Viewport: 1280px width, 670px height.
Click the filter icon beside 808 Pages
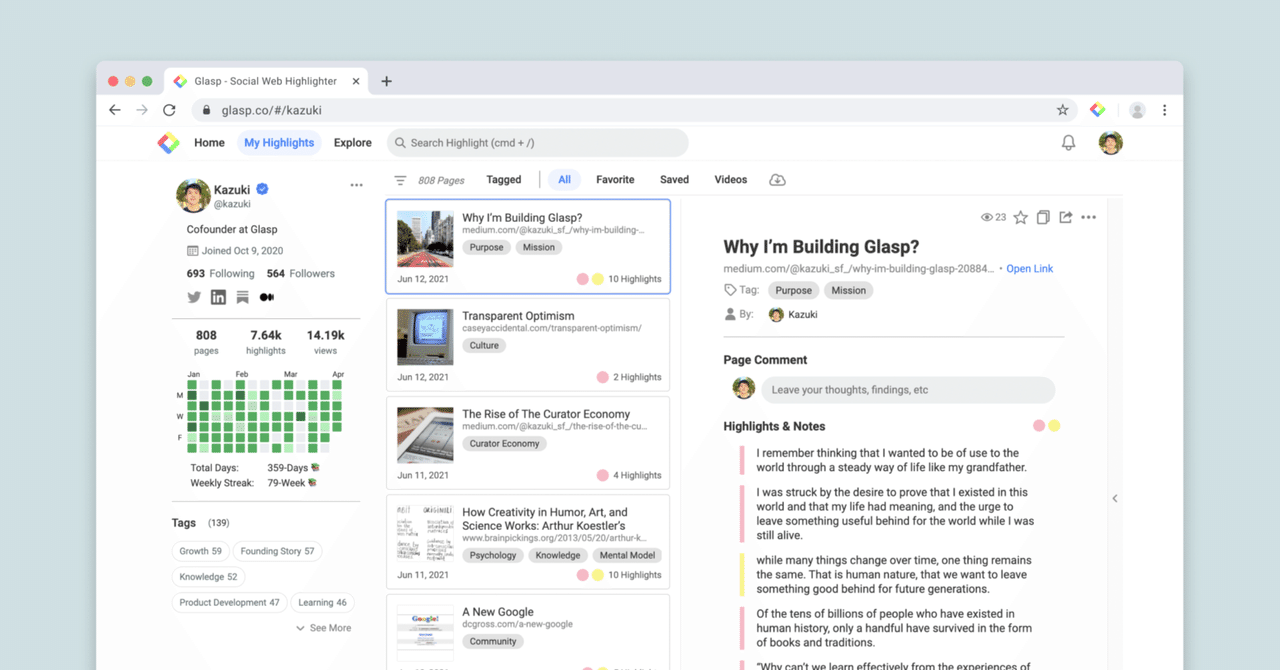(400, 180)
